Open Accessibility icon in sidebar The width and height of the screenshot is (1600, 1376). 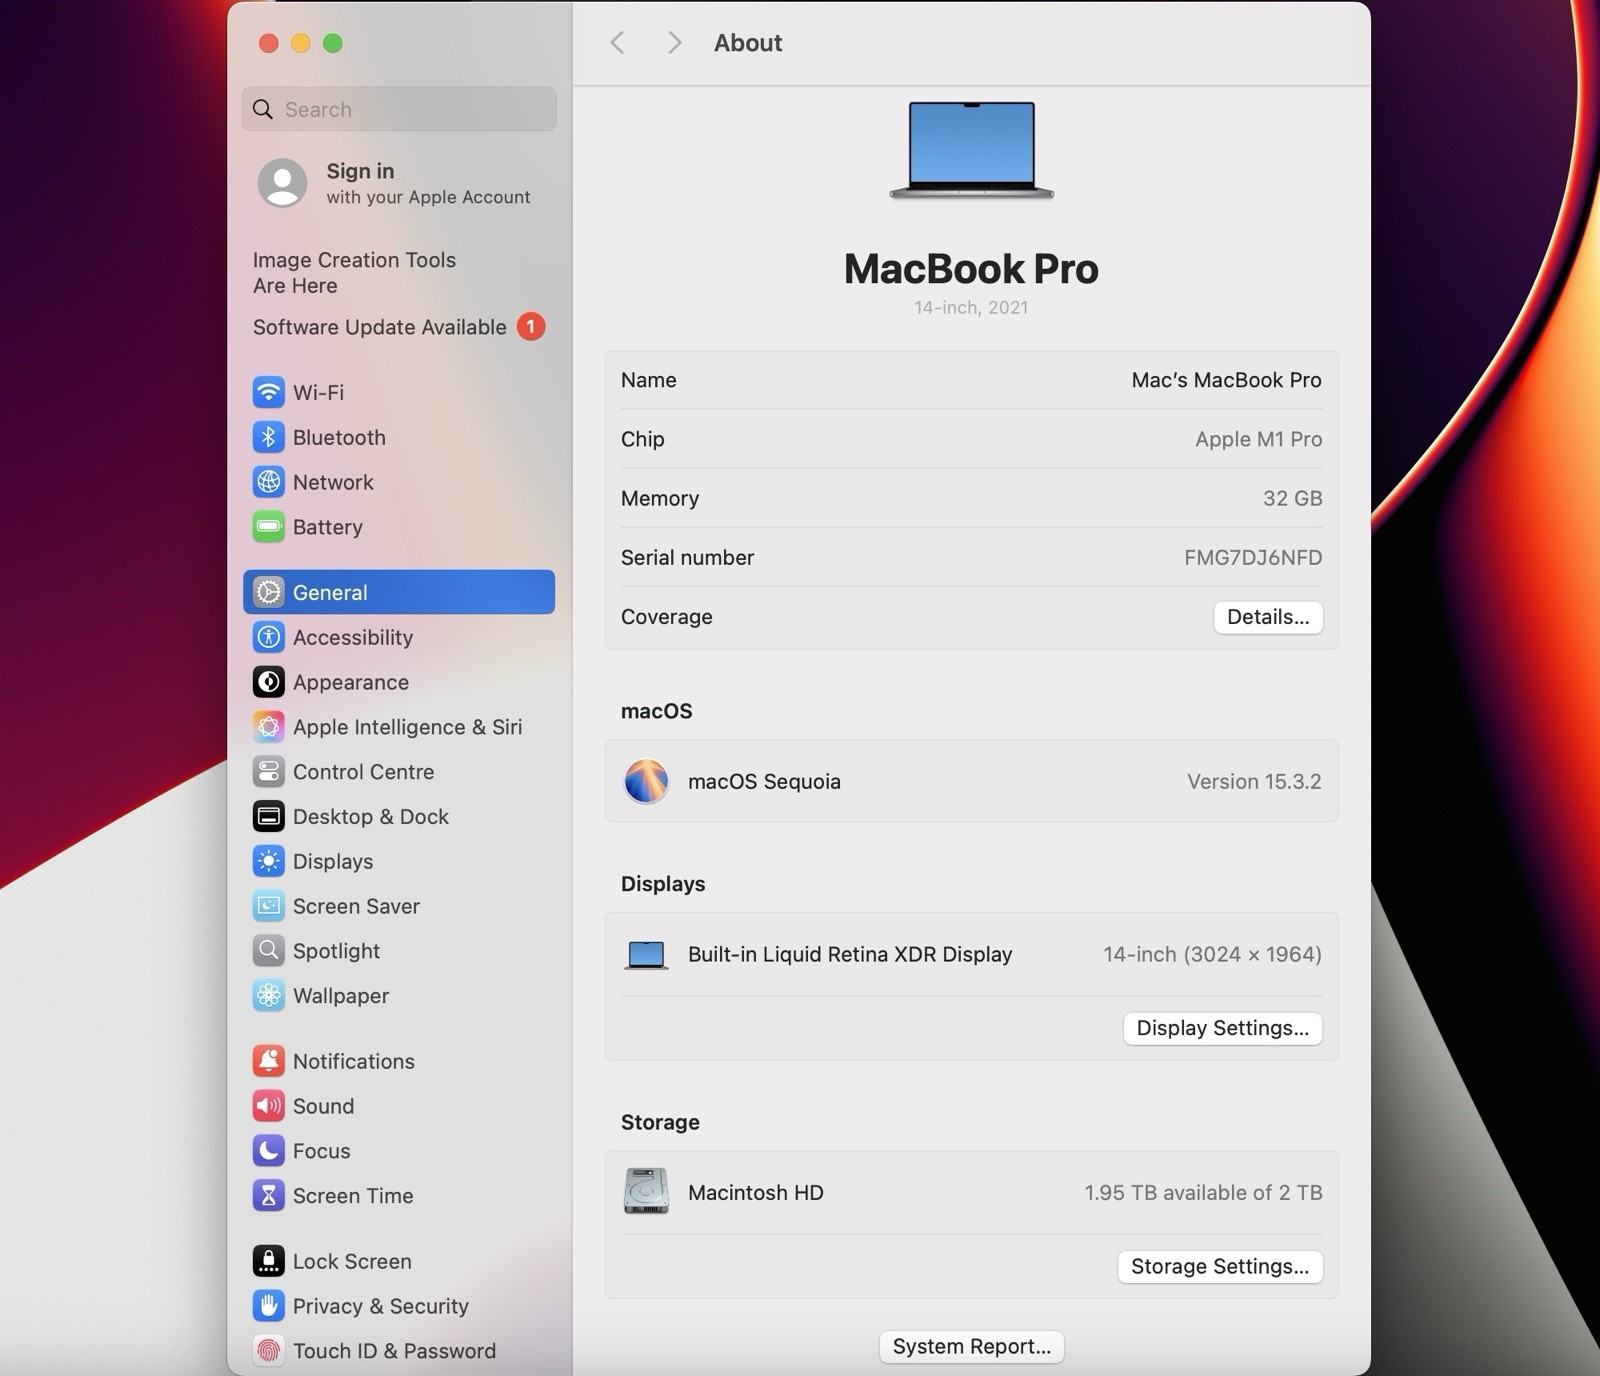pyautogui.click(x=268, y=637)
